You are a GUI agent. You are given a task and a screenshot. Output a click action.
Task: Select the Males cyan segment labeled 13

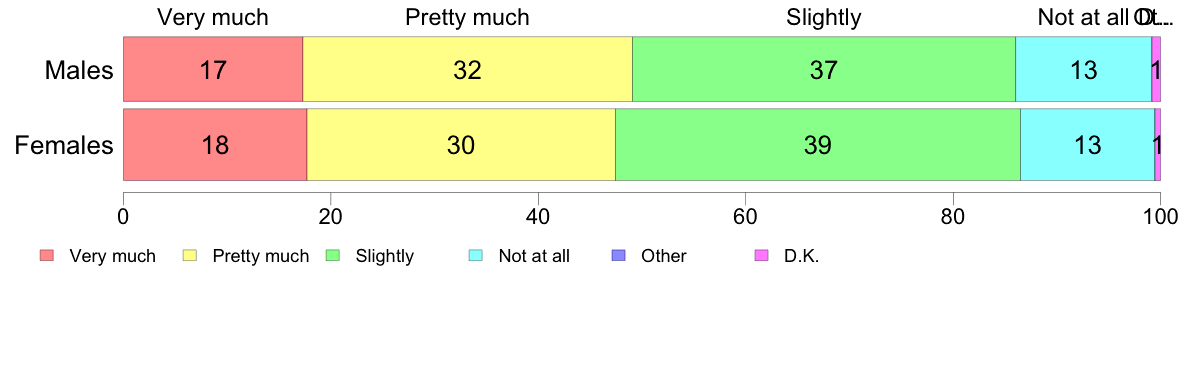[x=1083, y=69]
